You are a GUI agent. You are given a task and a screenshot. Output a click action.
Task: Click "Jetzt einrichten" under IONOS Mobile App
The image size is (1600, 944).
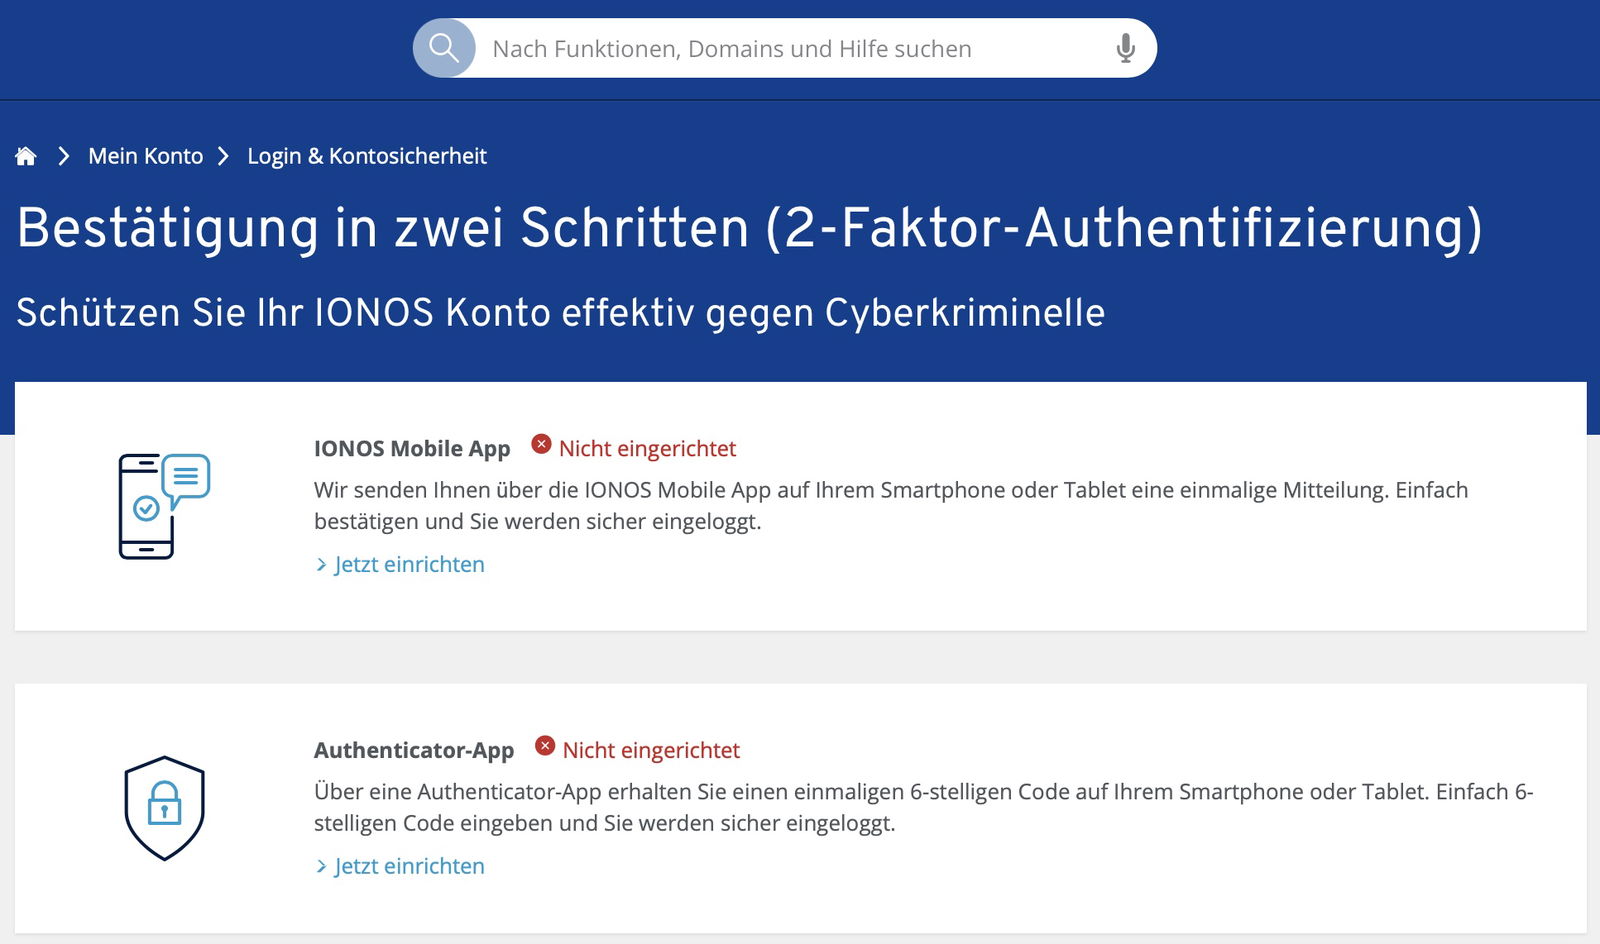point(409,565)
